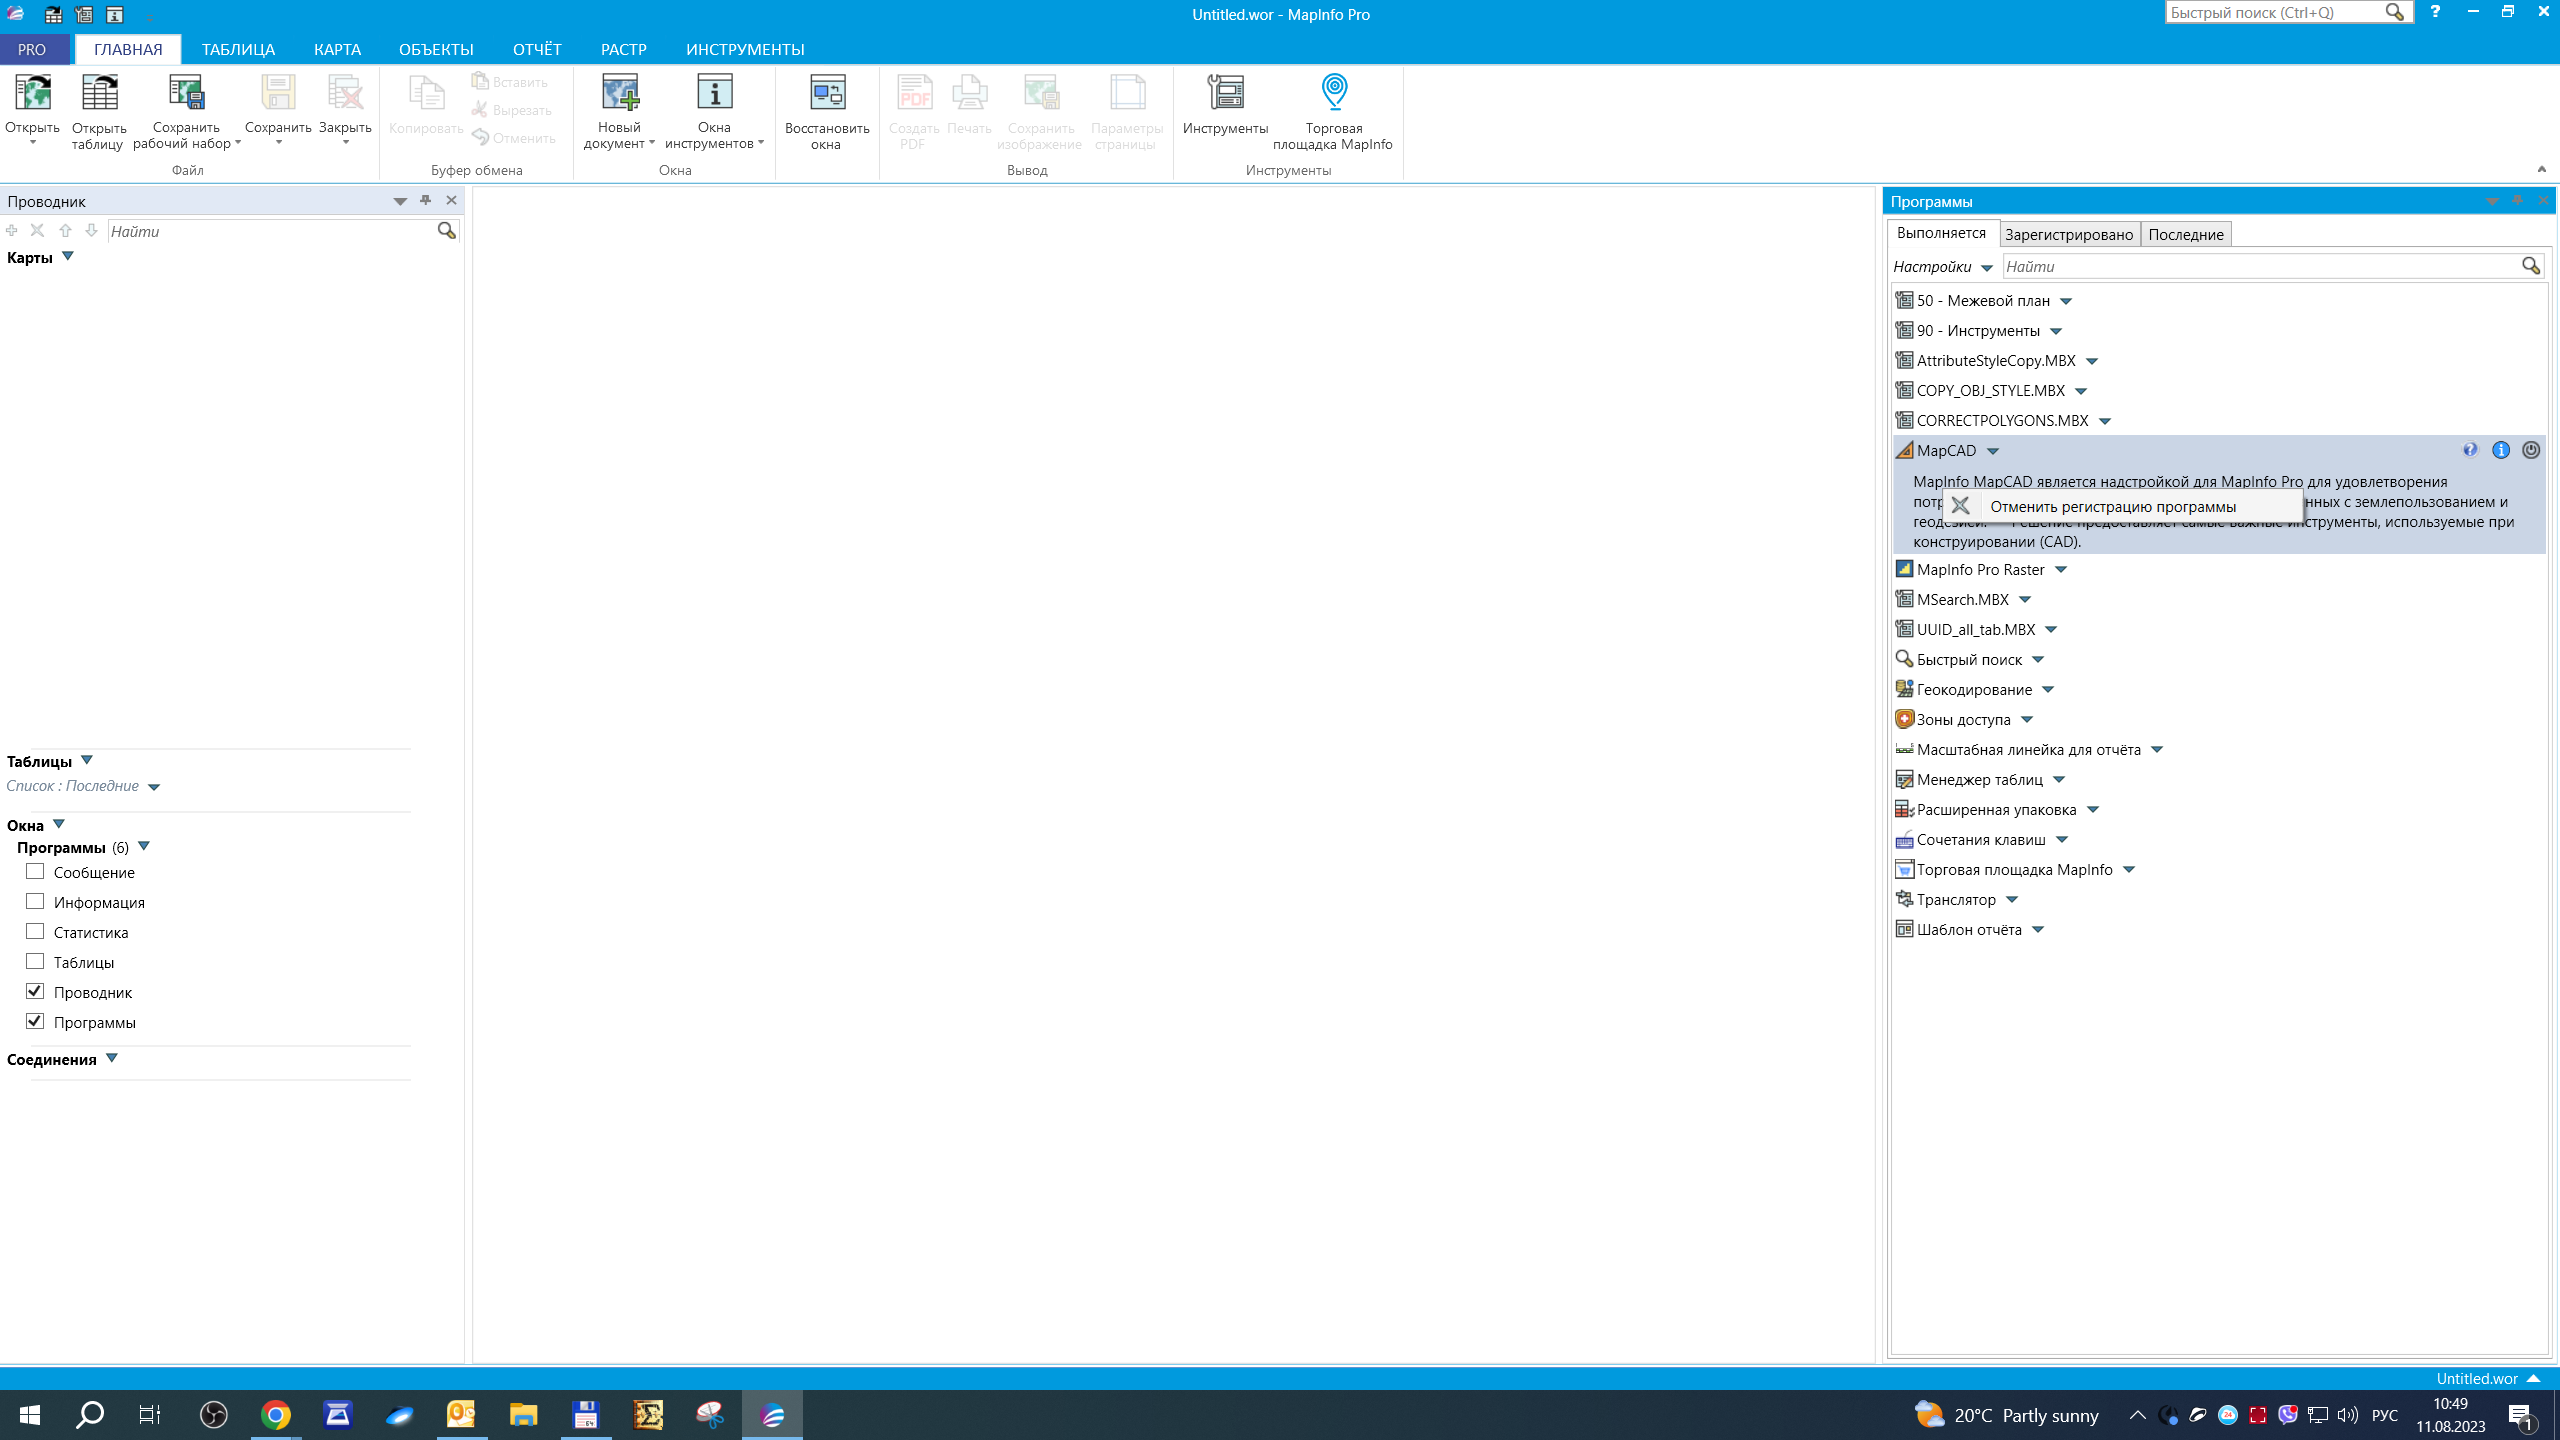Screen dimensions: 2560x1440
Task: Uncheck the Проводник window checkbox
Action: point(35,992)
